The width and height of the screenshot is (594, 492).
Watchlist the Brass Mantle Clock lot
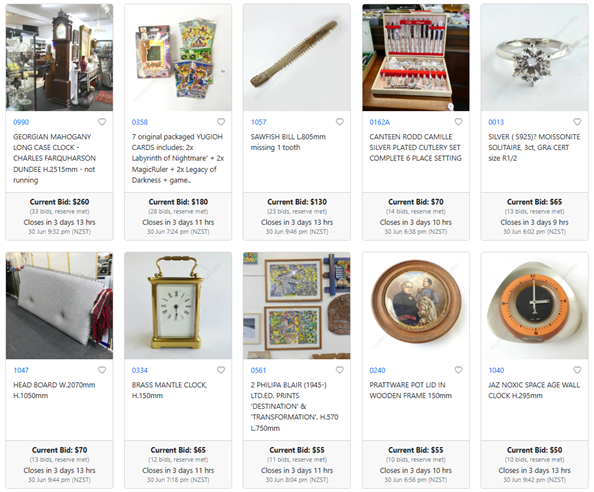click(x=221, y=370)
